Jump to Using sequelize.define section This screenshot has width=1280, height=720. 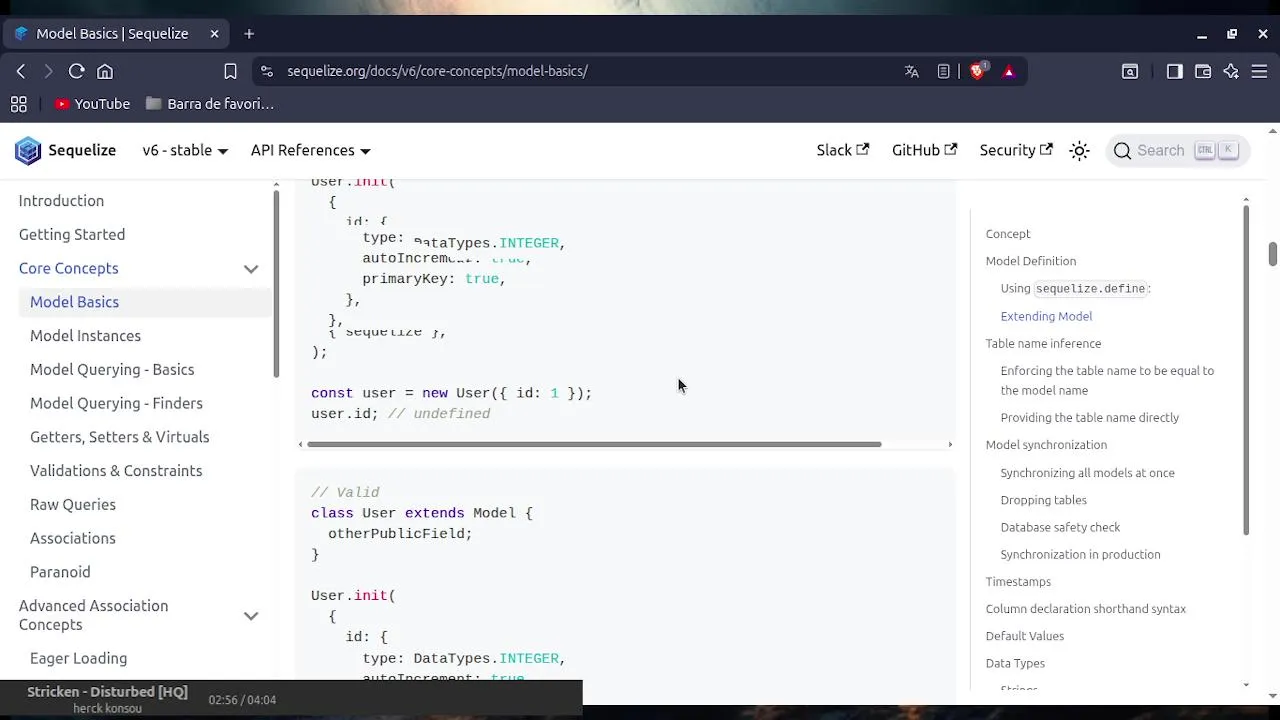point(1075,288)
